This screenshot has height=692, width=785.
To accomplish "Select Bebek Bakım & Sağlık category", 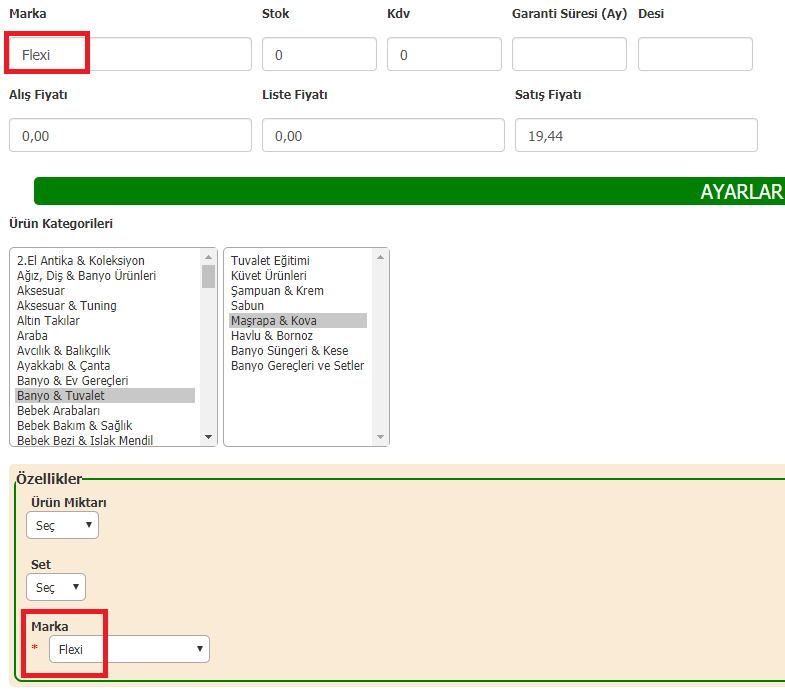I will tap(105, 426).
